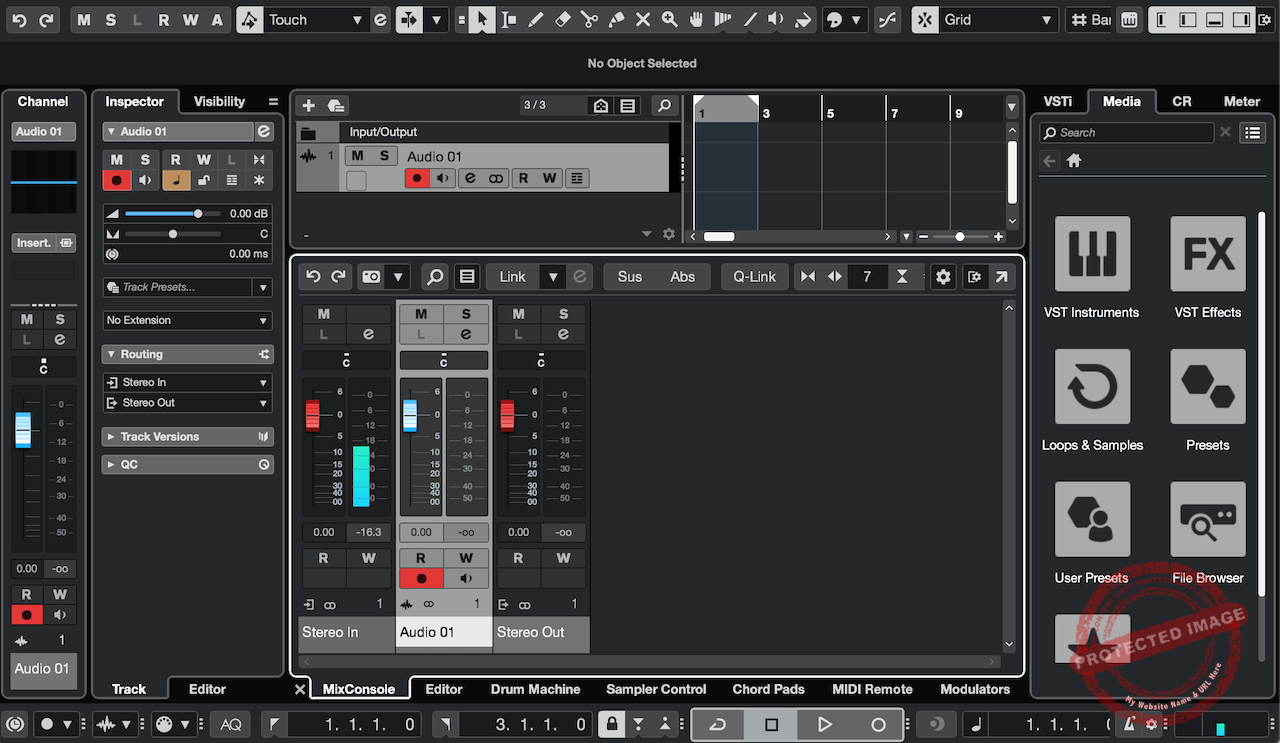
Task: Open Edit Channel Settings on Audio 01 track
Action: 471,178
